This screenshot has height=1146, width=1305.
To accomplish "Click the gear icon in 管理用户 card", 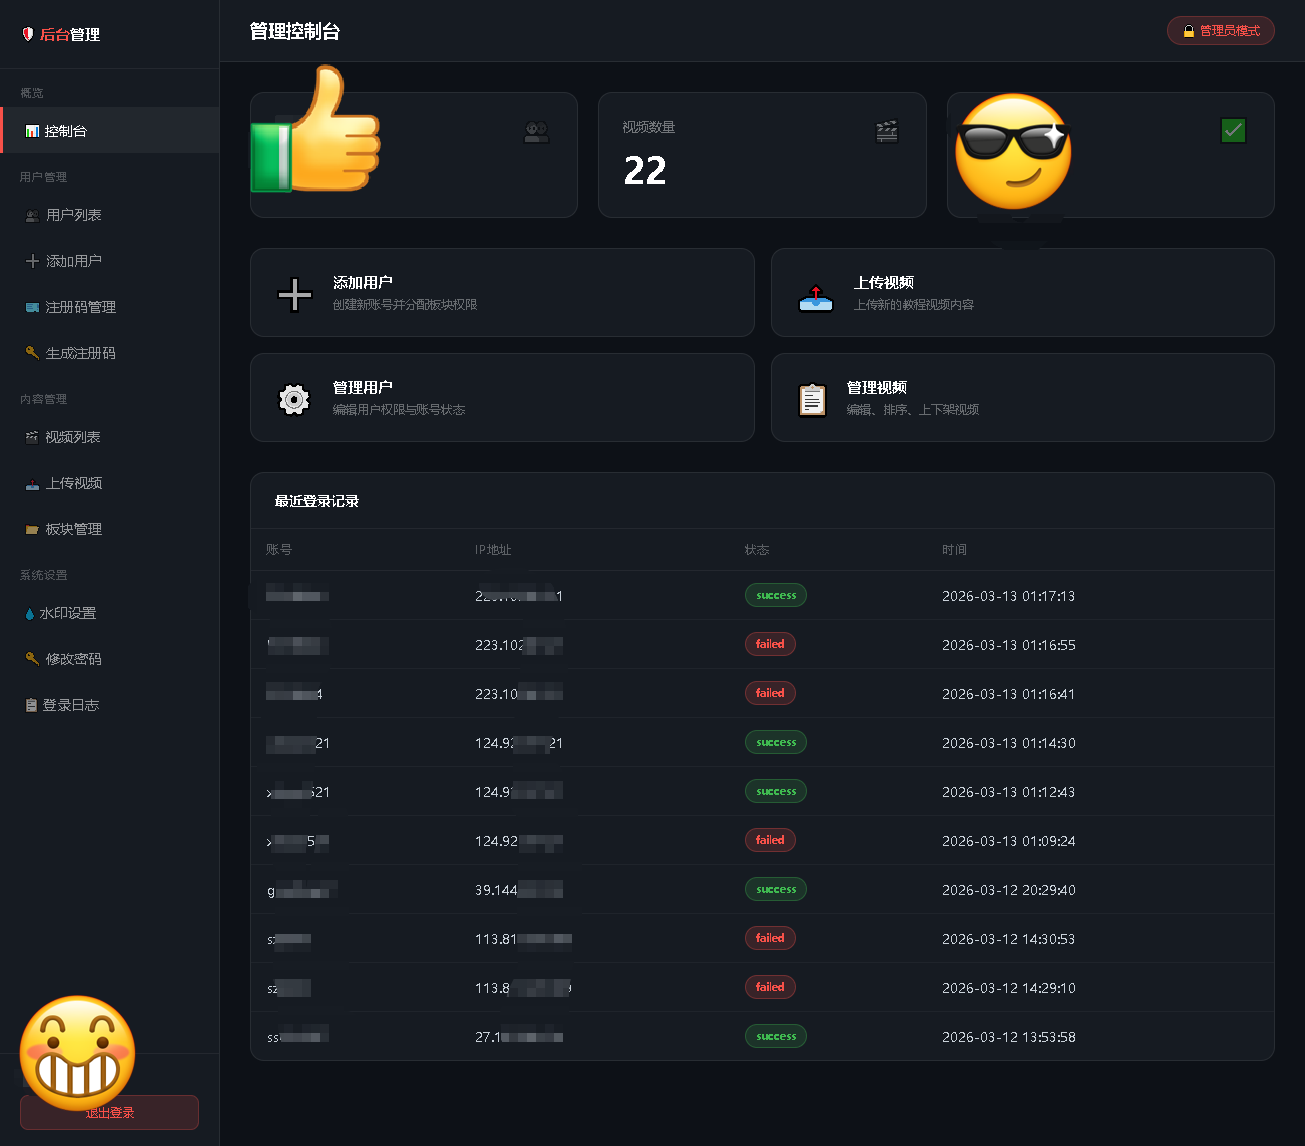I will pos(294,399).
